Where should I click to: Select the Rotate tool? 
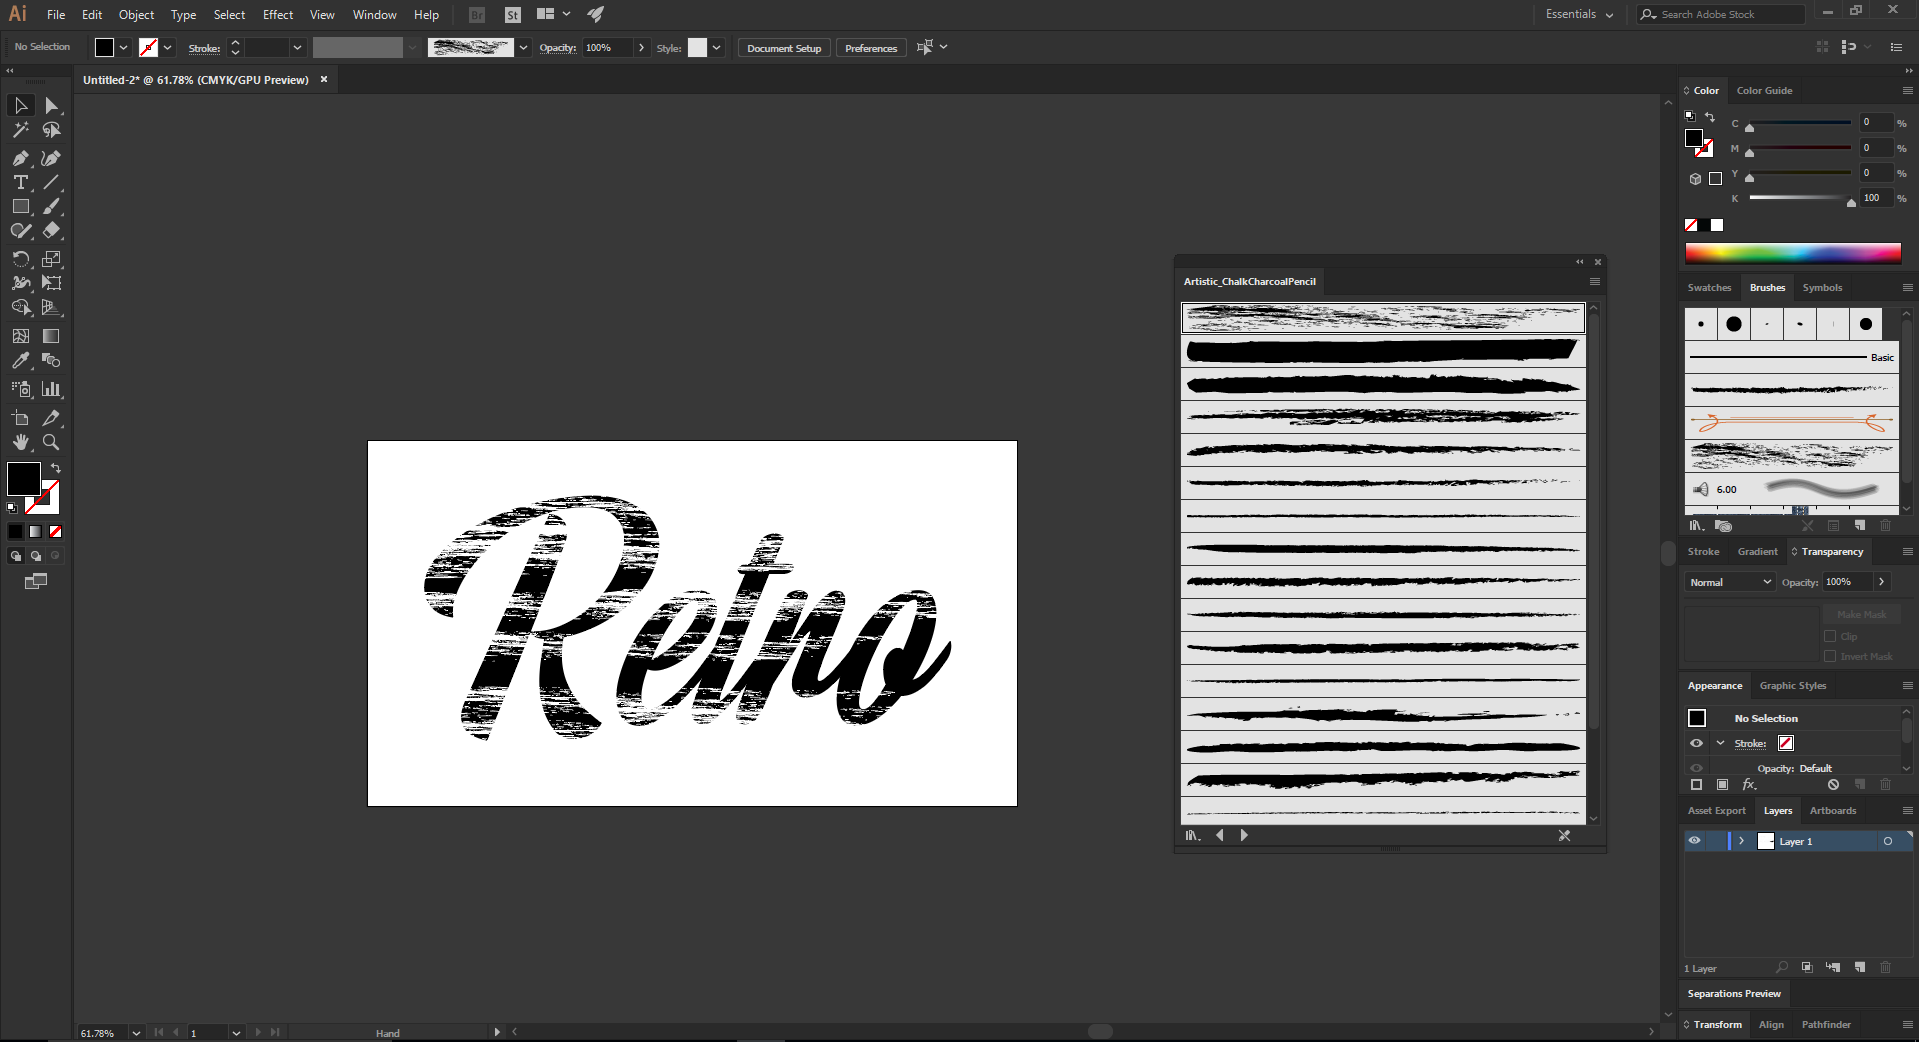20,258
